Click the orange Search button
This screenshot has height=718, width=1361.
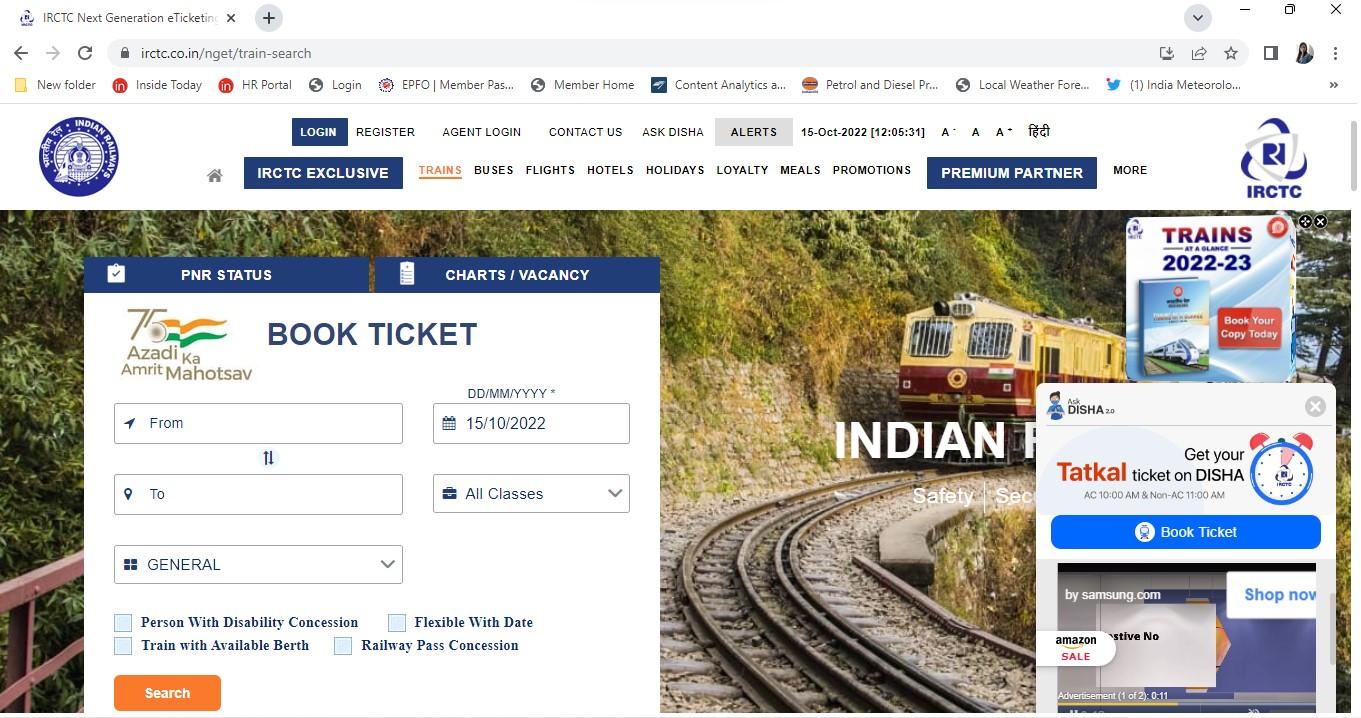coord(167,693)
